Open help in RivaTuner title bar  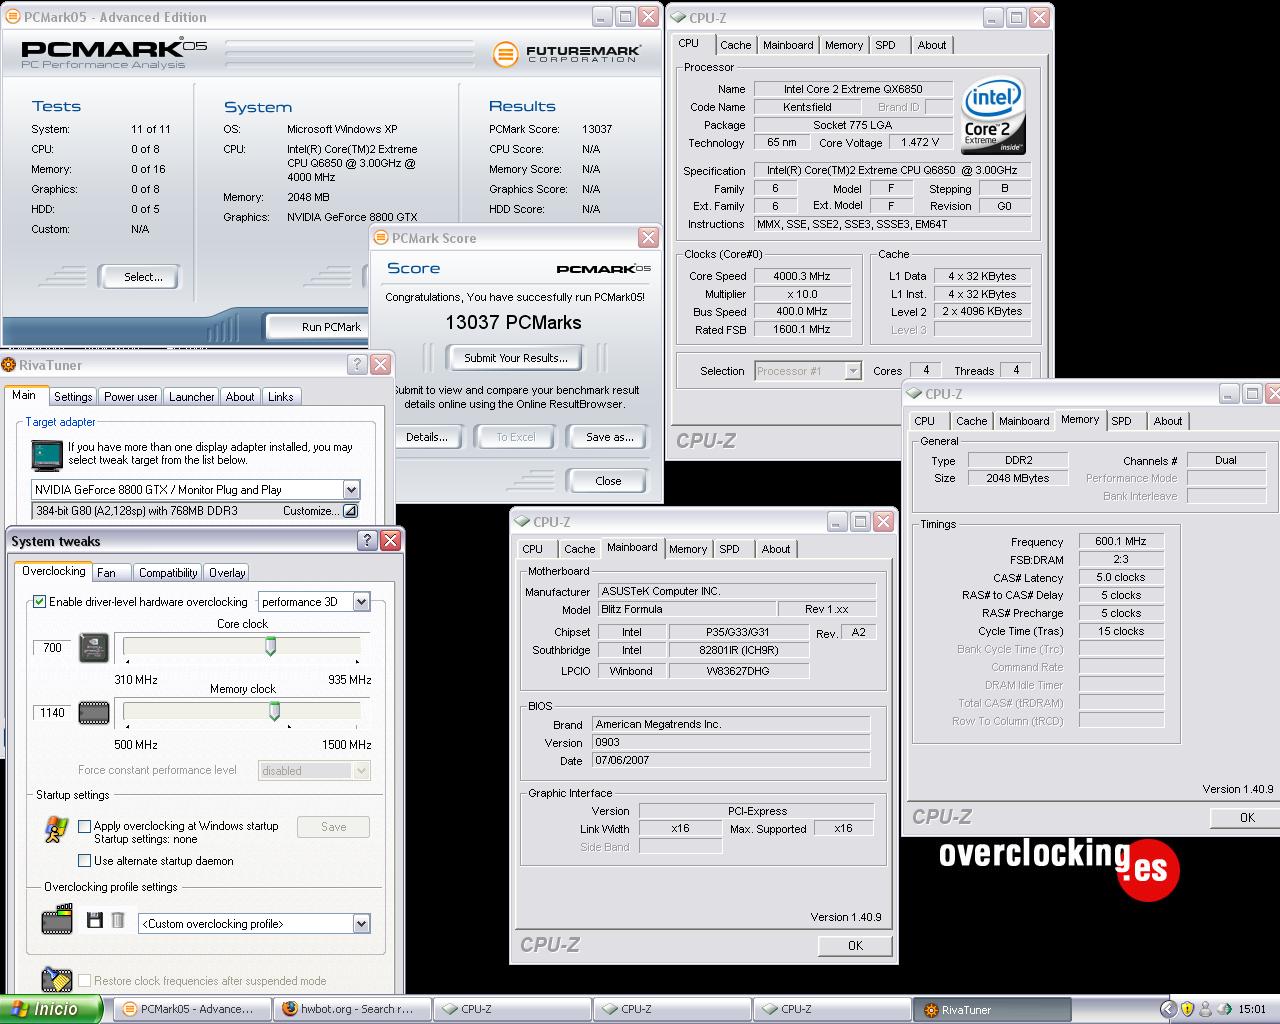(357, 365)
